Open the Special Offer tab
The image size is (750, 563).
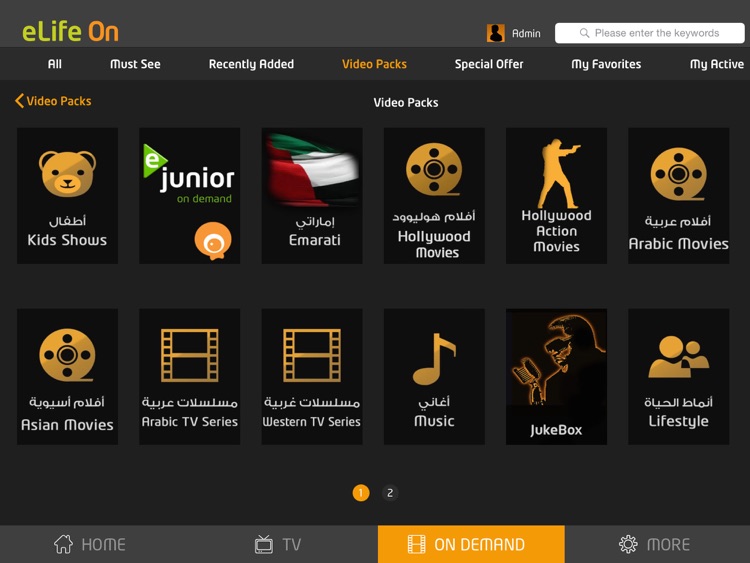tap(489, 64)
